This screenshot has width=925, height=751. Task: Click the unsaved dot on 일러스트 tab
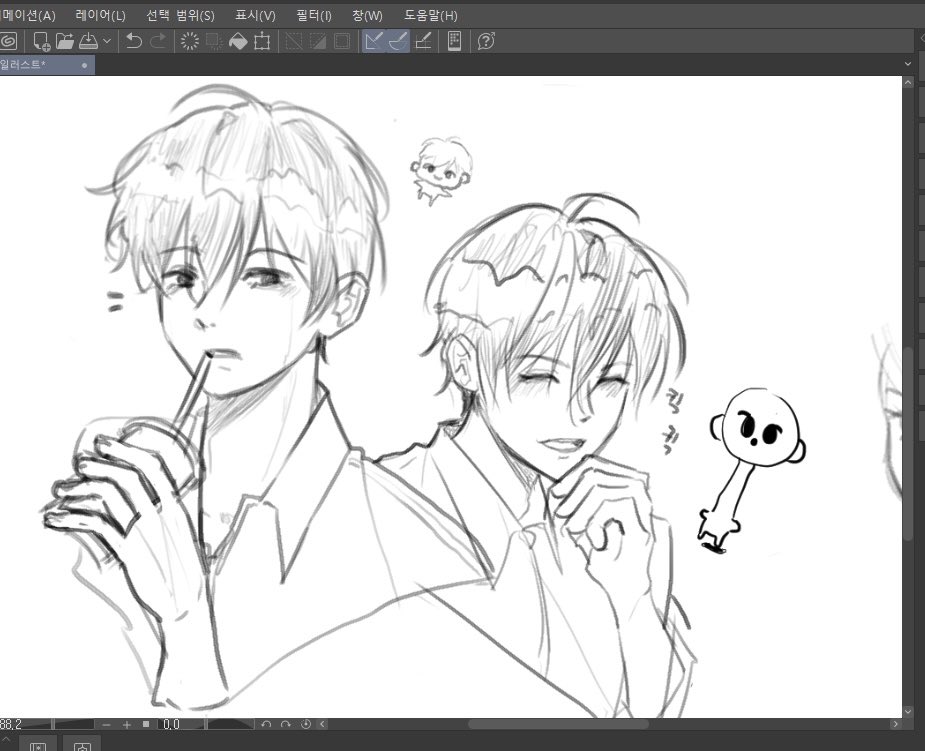coord(84,65)
